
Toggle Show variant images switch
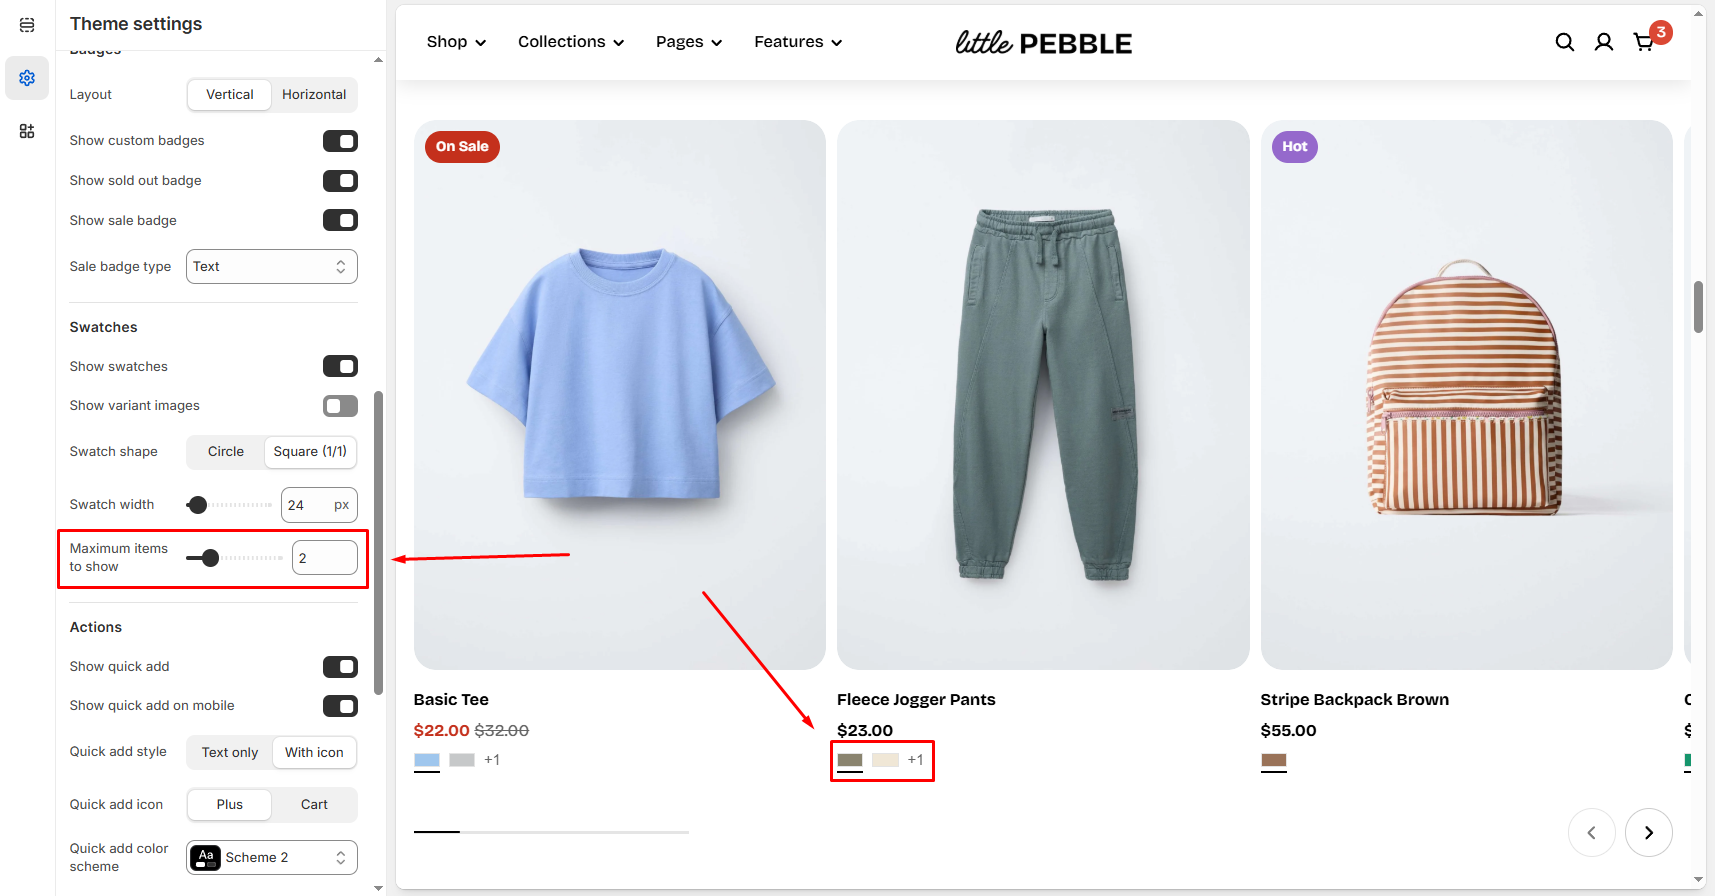pos(340,406)
